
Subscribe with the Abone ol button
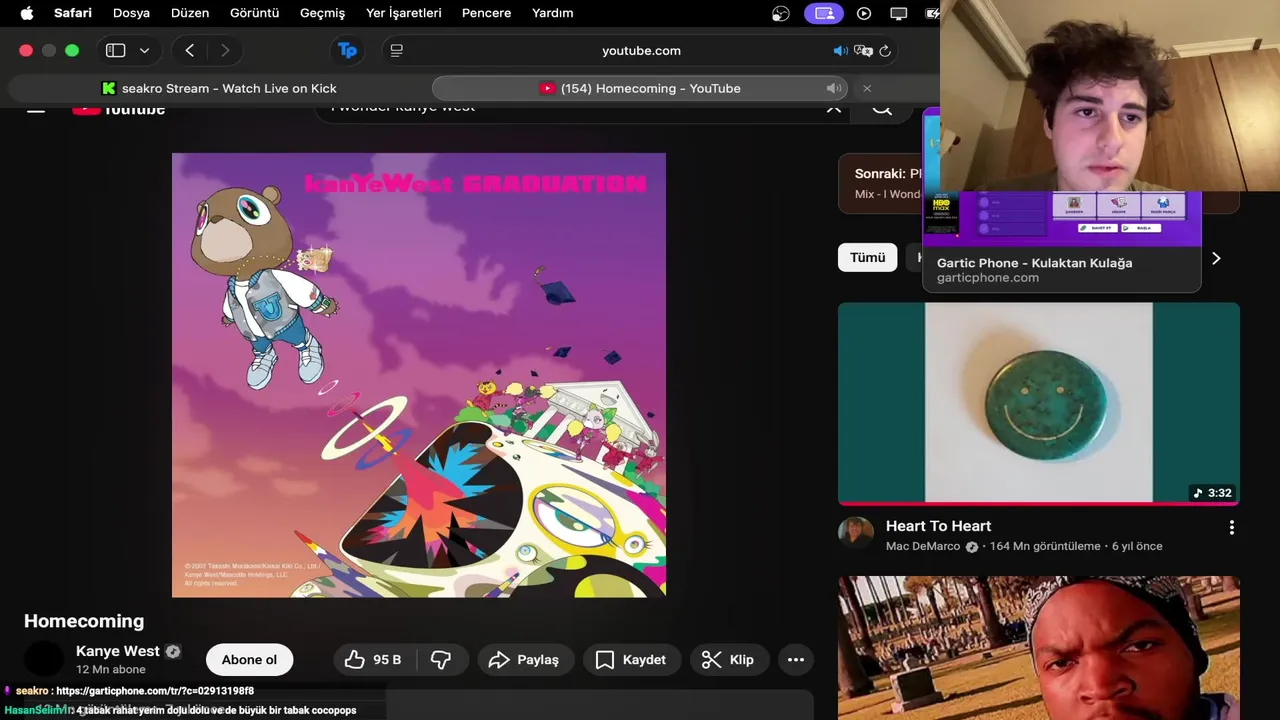point(249,659)
